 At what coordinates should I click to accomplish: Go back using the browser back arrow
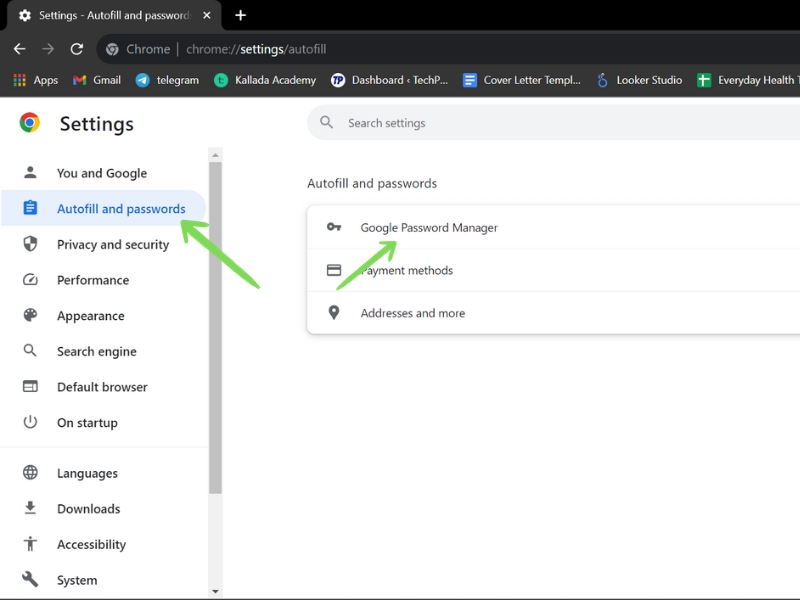point(19,49)
